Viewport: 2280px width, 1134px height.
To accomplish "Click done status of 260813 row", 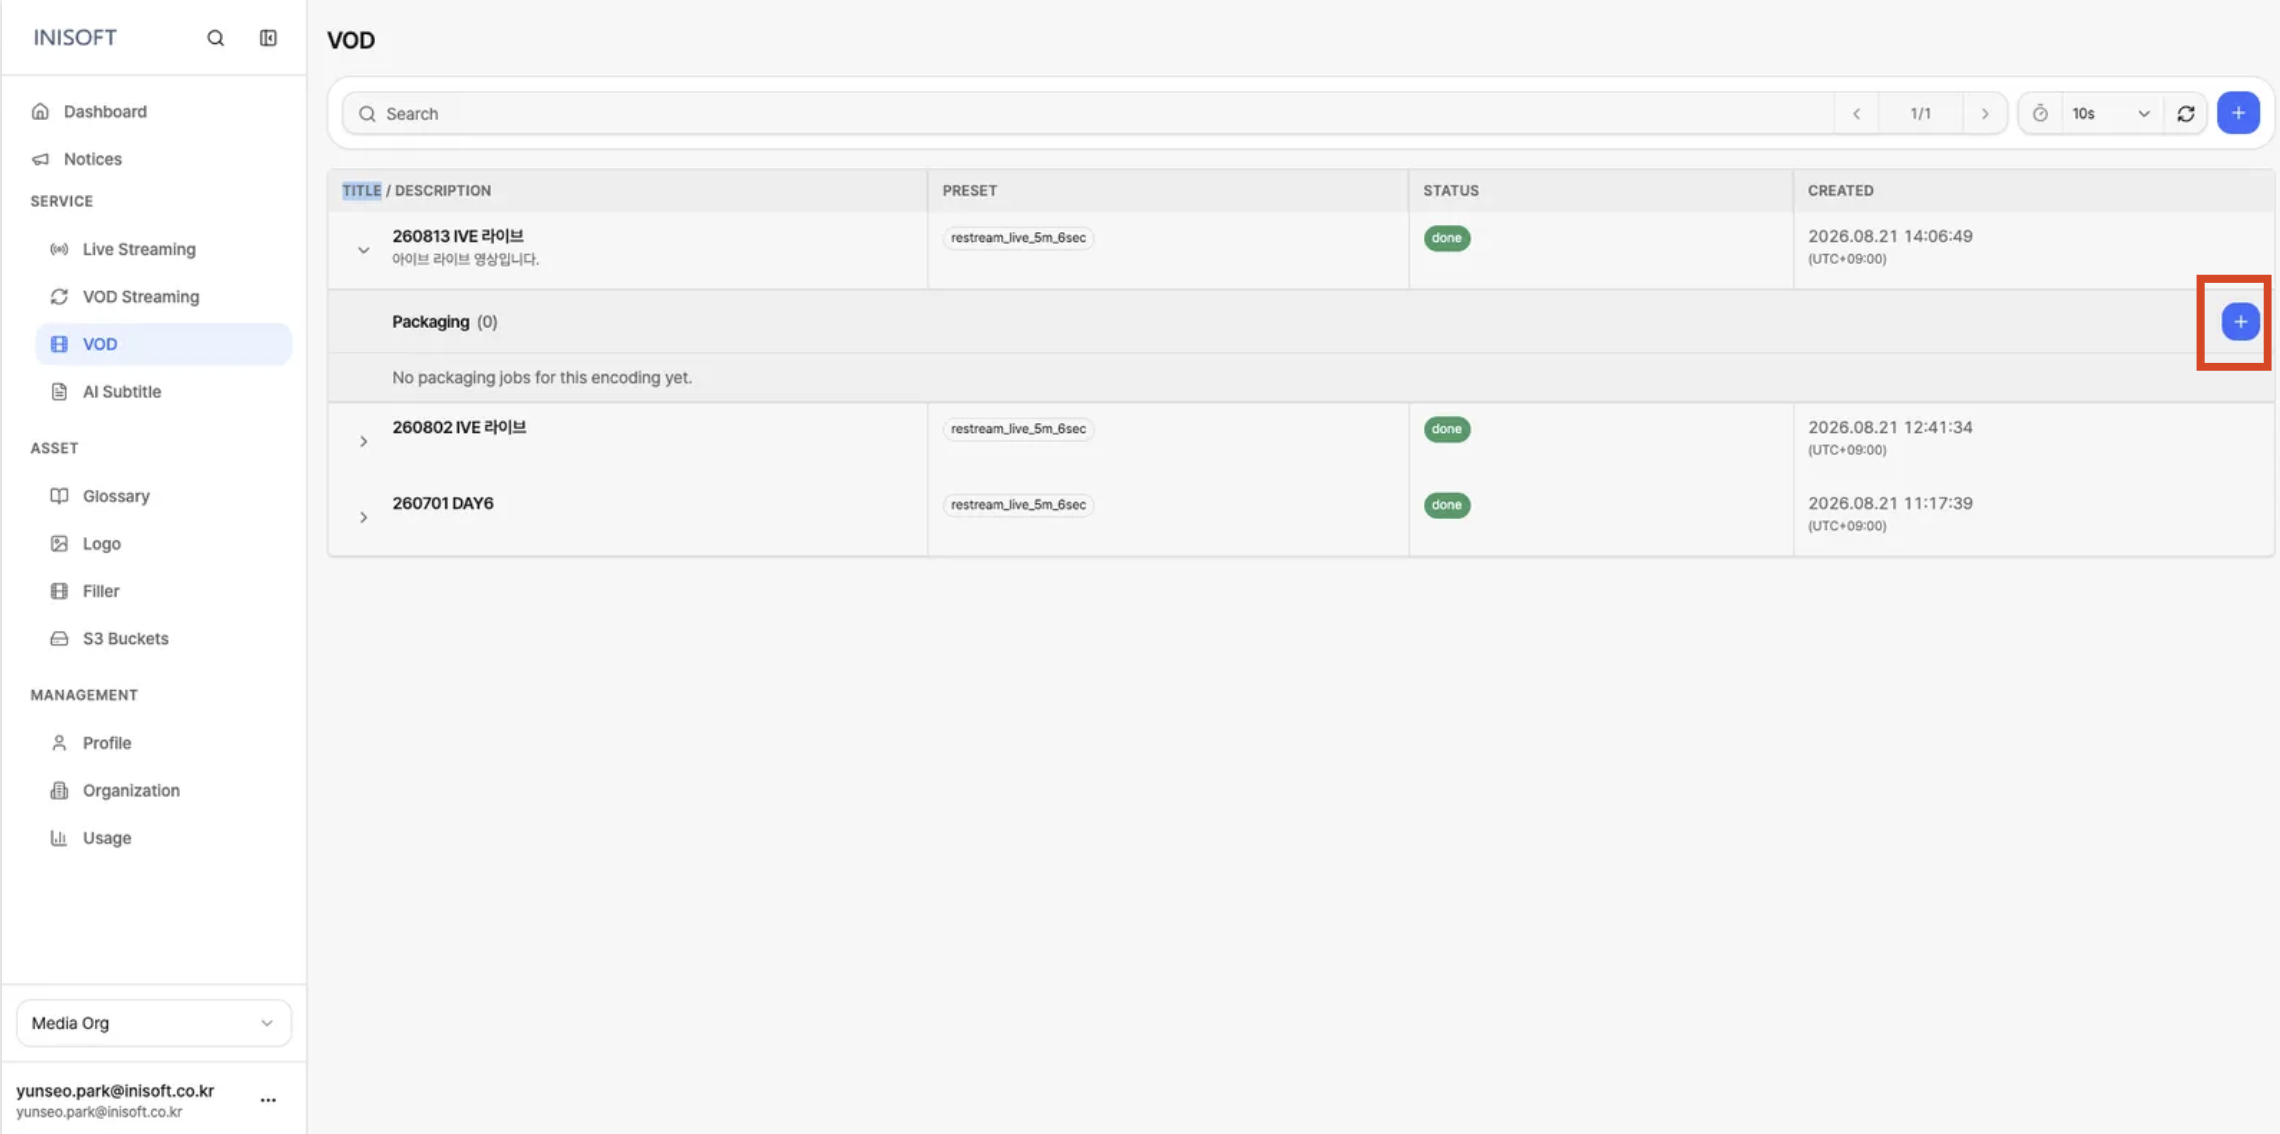I will click(1446, 238).
